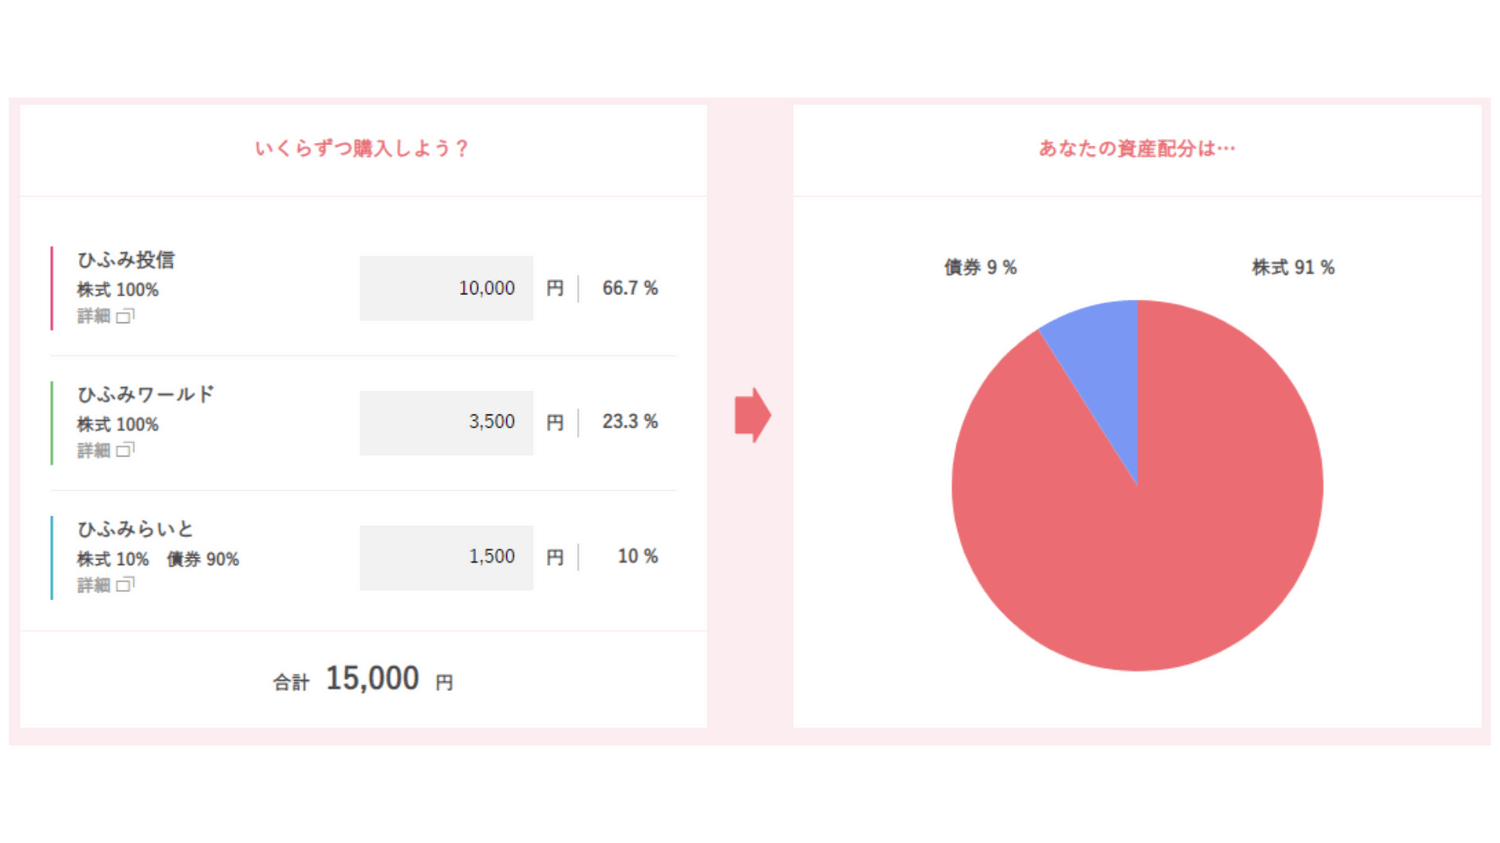The height and width of the screenshot is (843, 1500).
Task: Click the external-link icon under ひふみらいと
Action: pyautogui.click(x=125, y=585)
